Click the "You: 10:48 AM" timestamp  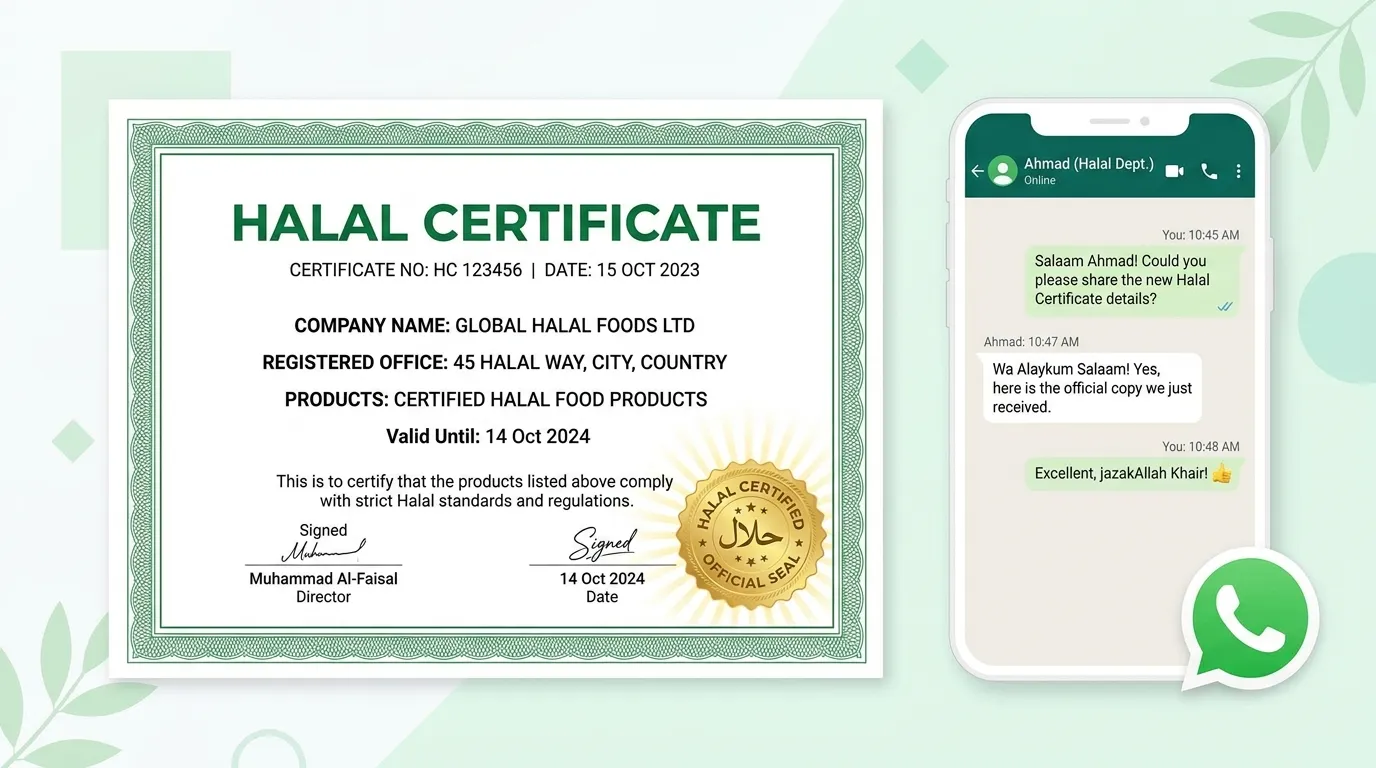click(1201, 447)
